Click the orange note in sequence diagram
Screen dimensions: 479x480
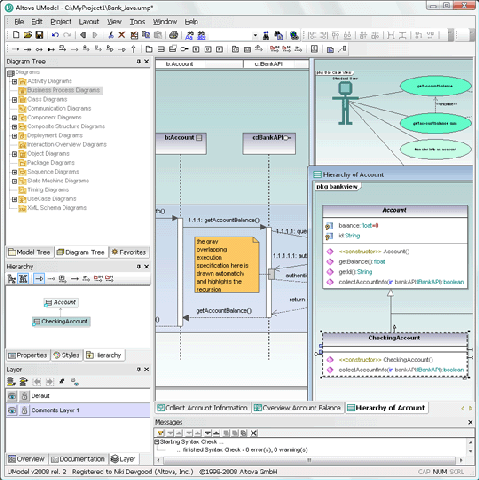(x=227, y=265)
